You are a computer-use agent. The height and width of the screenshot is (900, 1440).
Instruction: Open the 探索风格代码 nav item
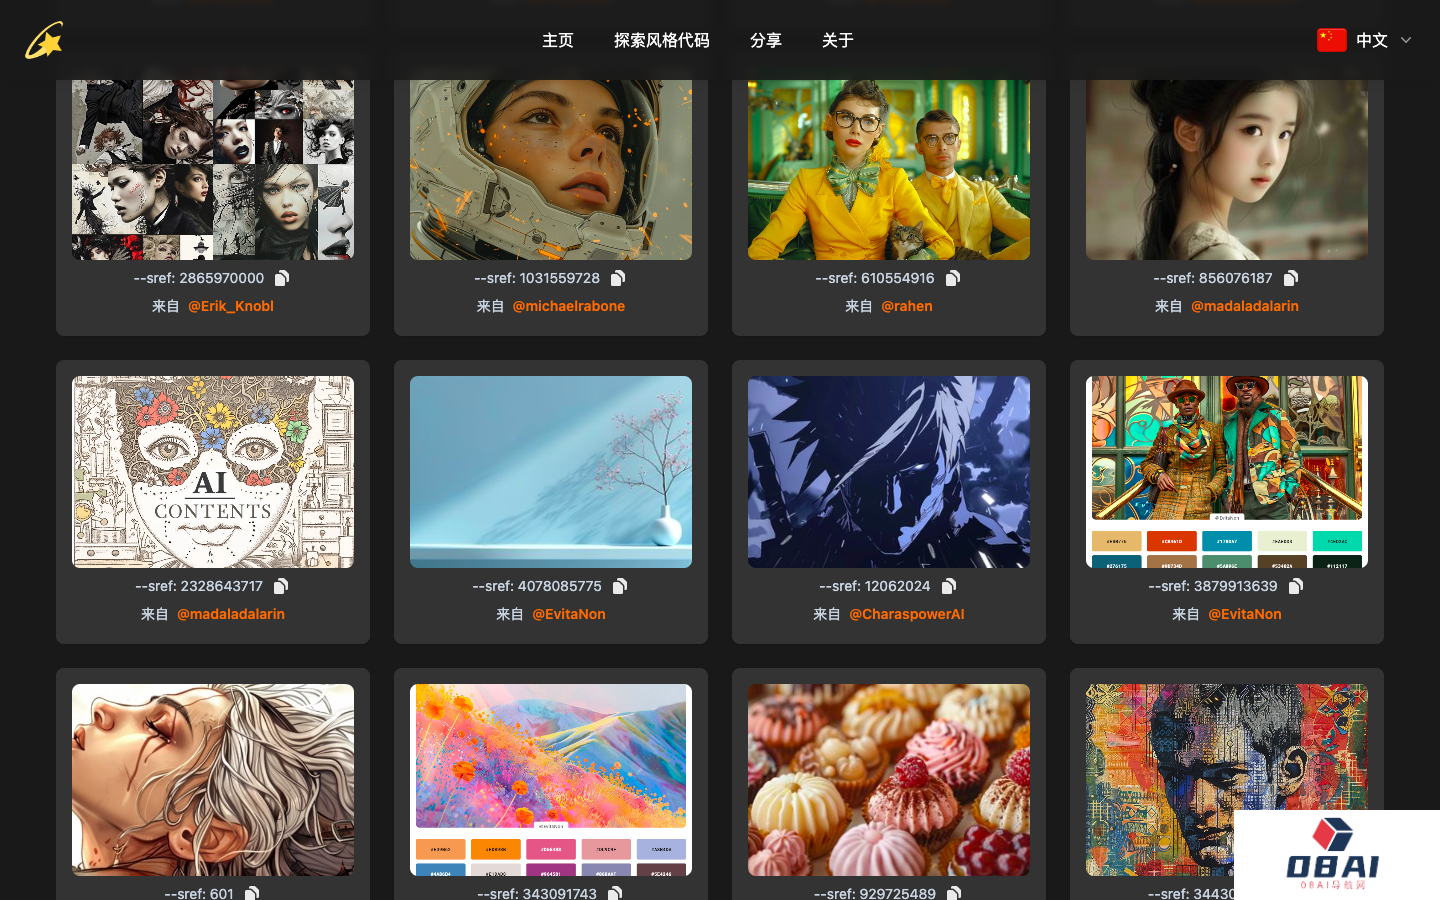coord(661,40)
